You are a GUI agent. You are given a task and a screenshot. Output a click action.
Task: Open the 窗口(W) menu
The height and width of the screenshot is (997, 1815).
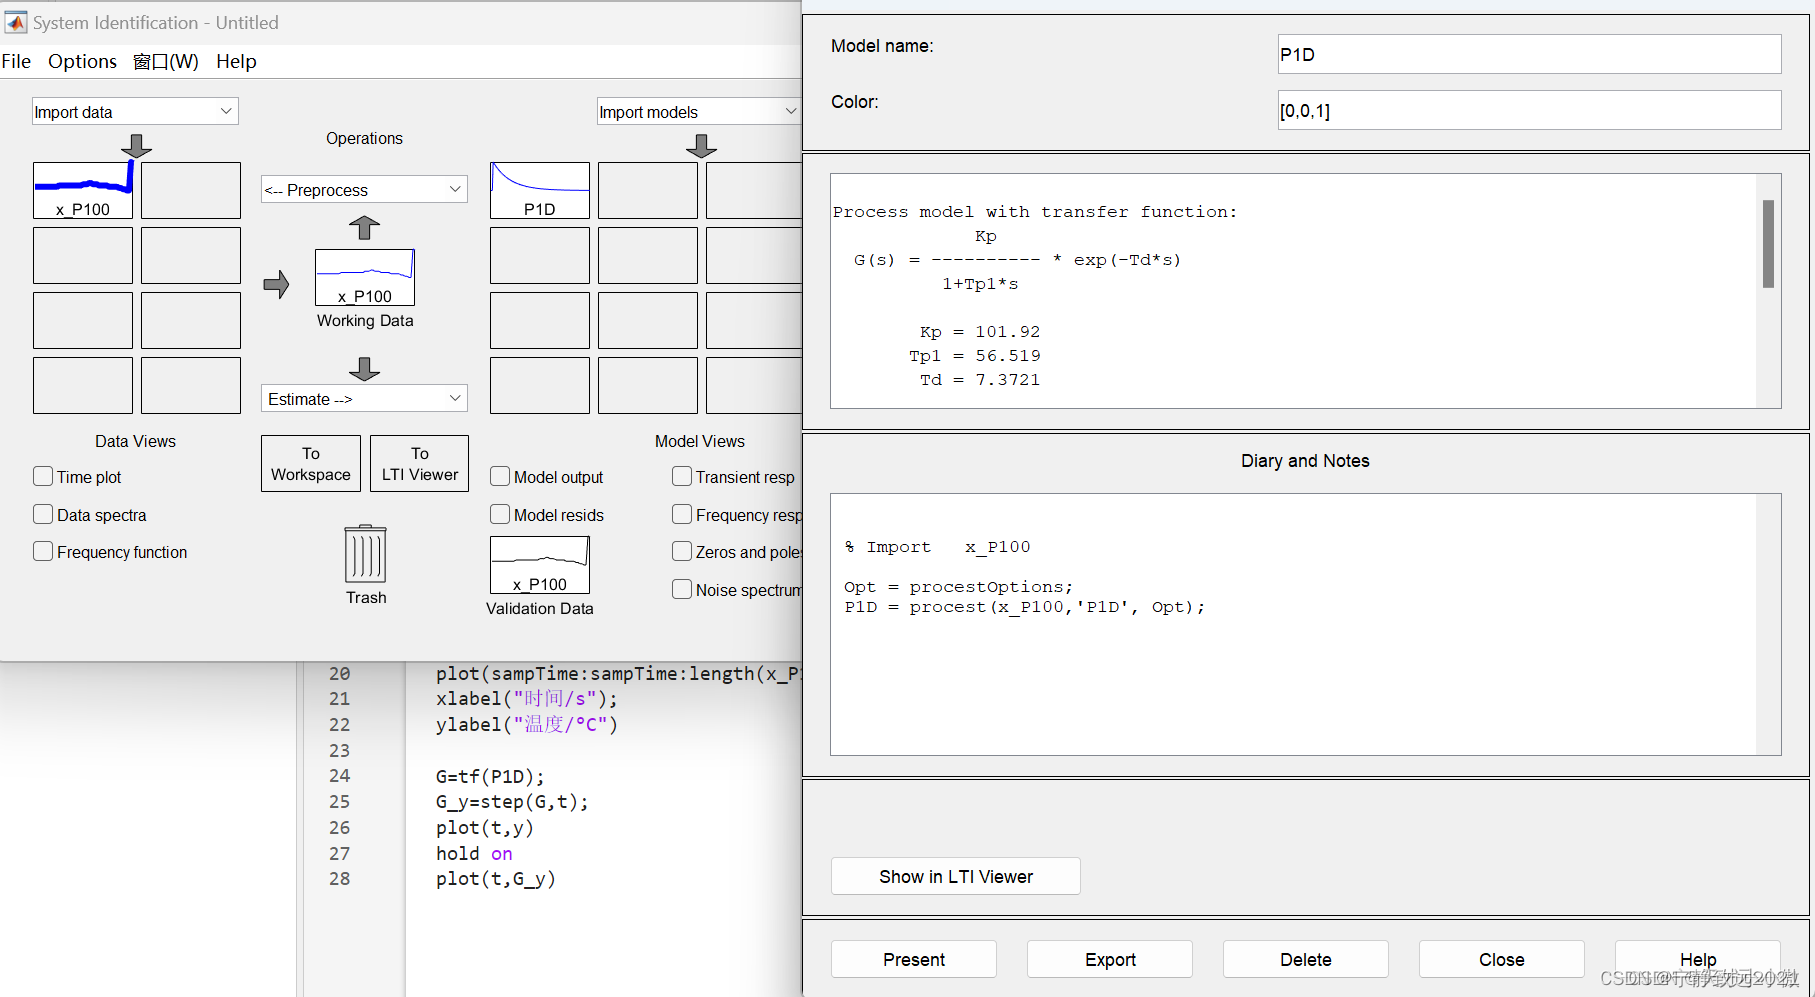[166, 61]
